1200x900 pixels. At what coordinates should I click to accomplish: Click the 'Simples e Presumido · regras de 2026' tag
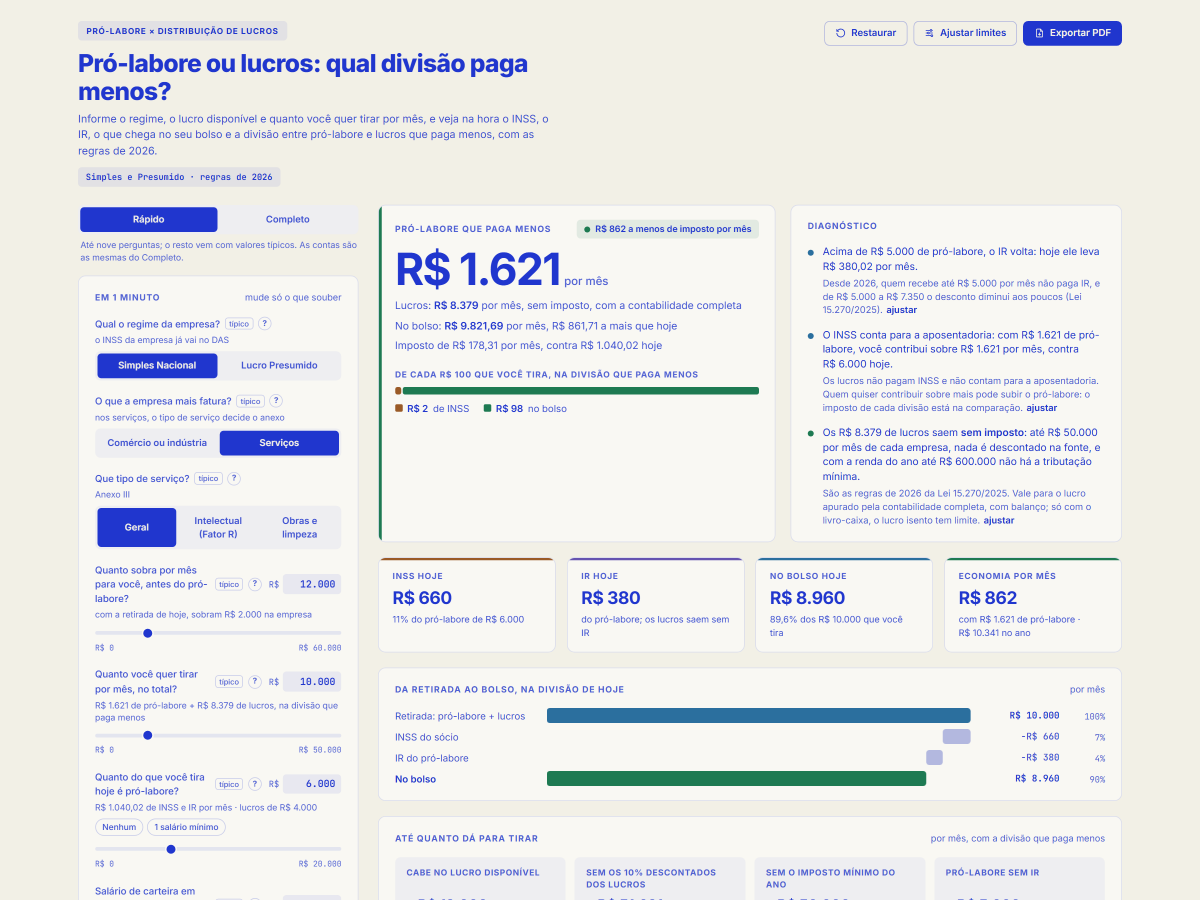179,177
